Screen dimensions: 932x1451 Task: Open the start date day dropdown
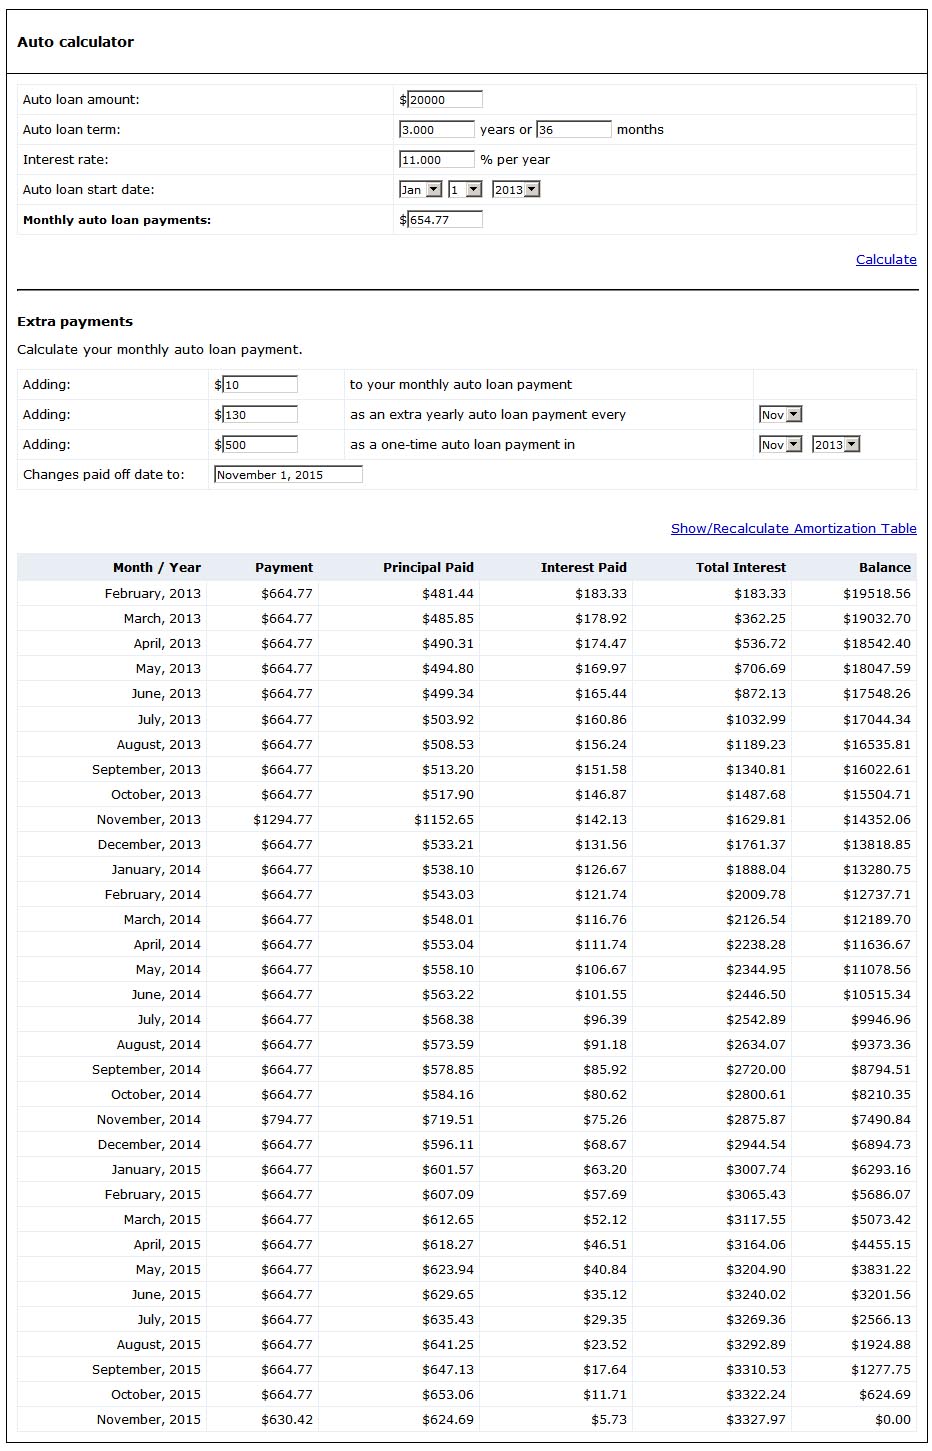pyautogui.click(x=465, y=189)
